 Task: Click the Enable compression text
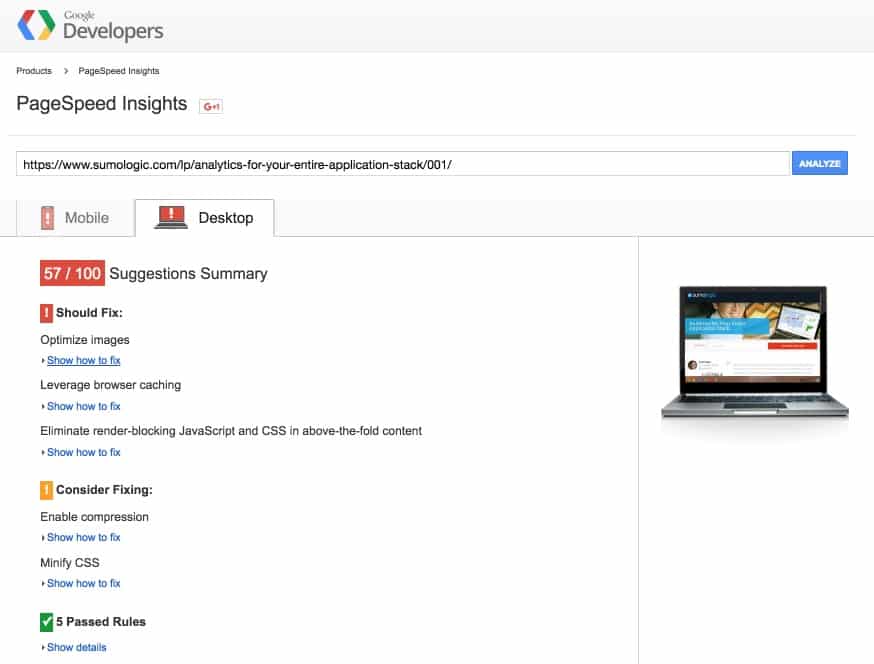pyautogui.click(x=94, y=517)
